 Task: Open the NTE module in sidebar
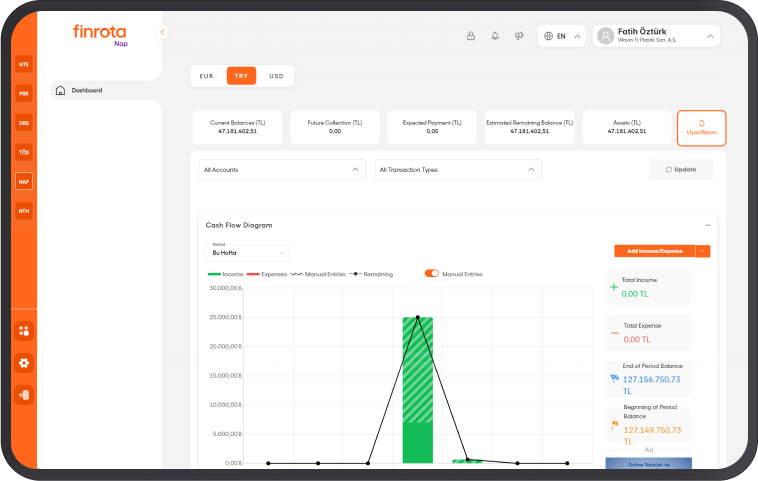[x=24, y=64]
